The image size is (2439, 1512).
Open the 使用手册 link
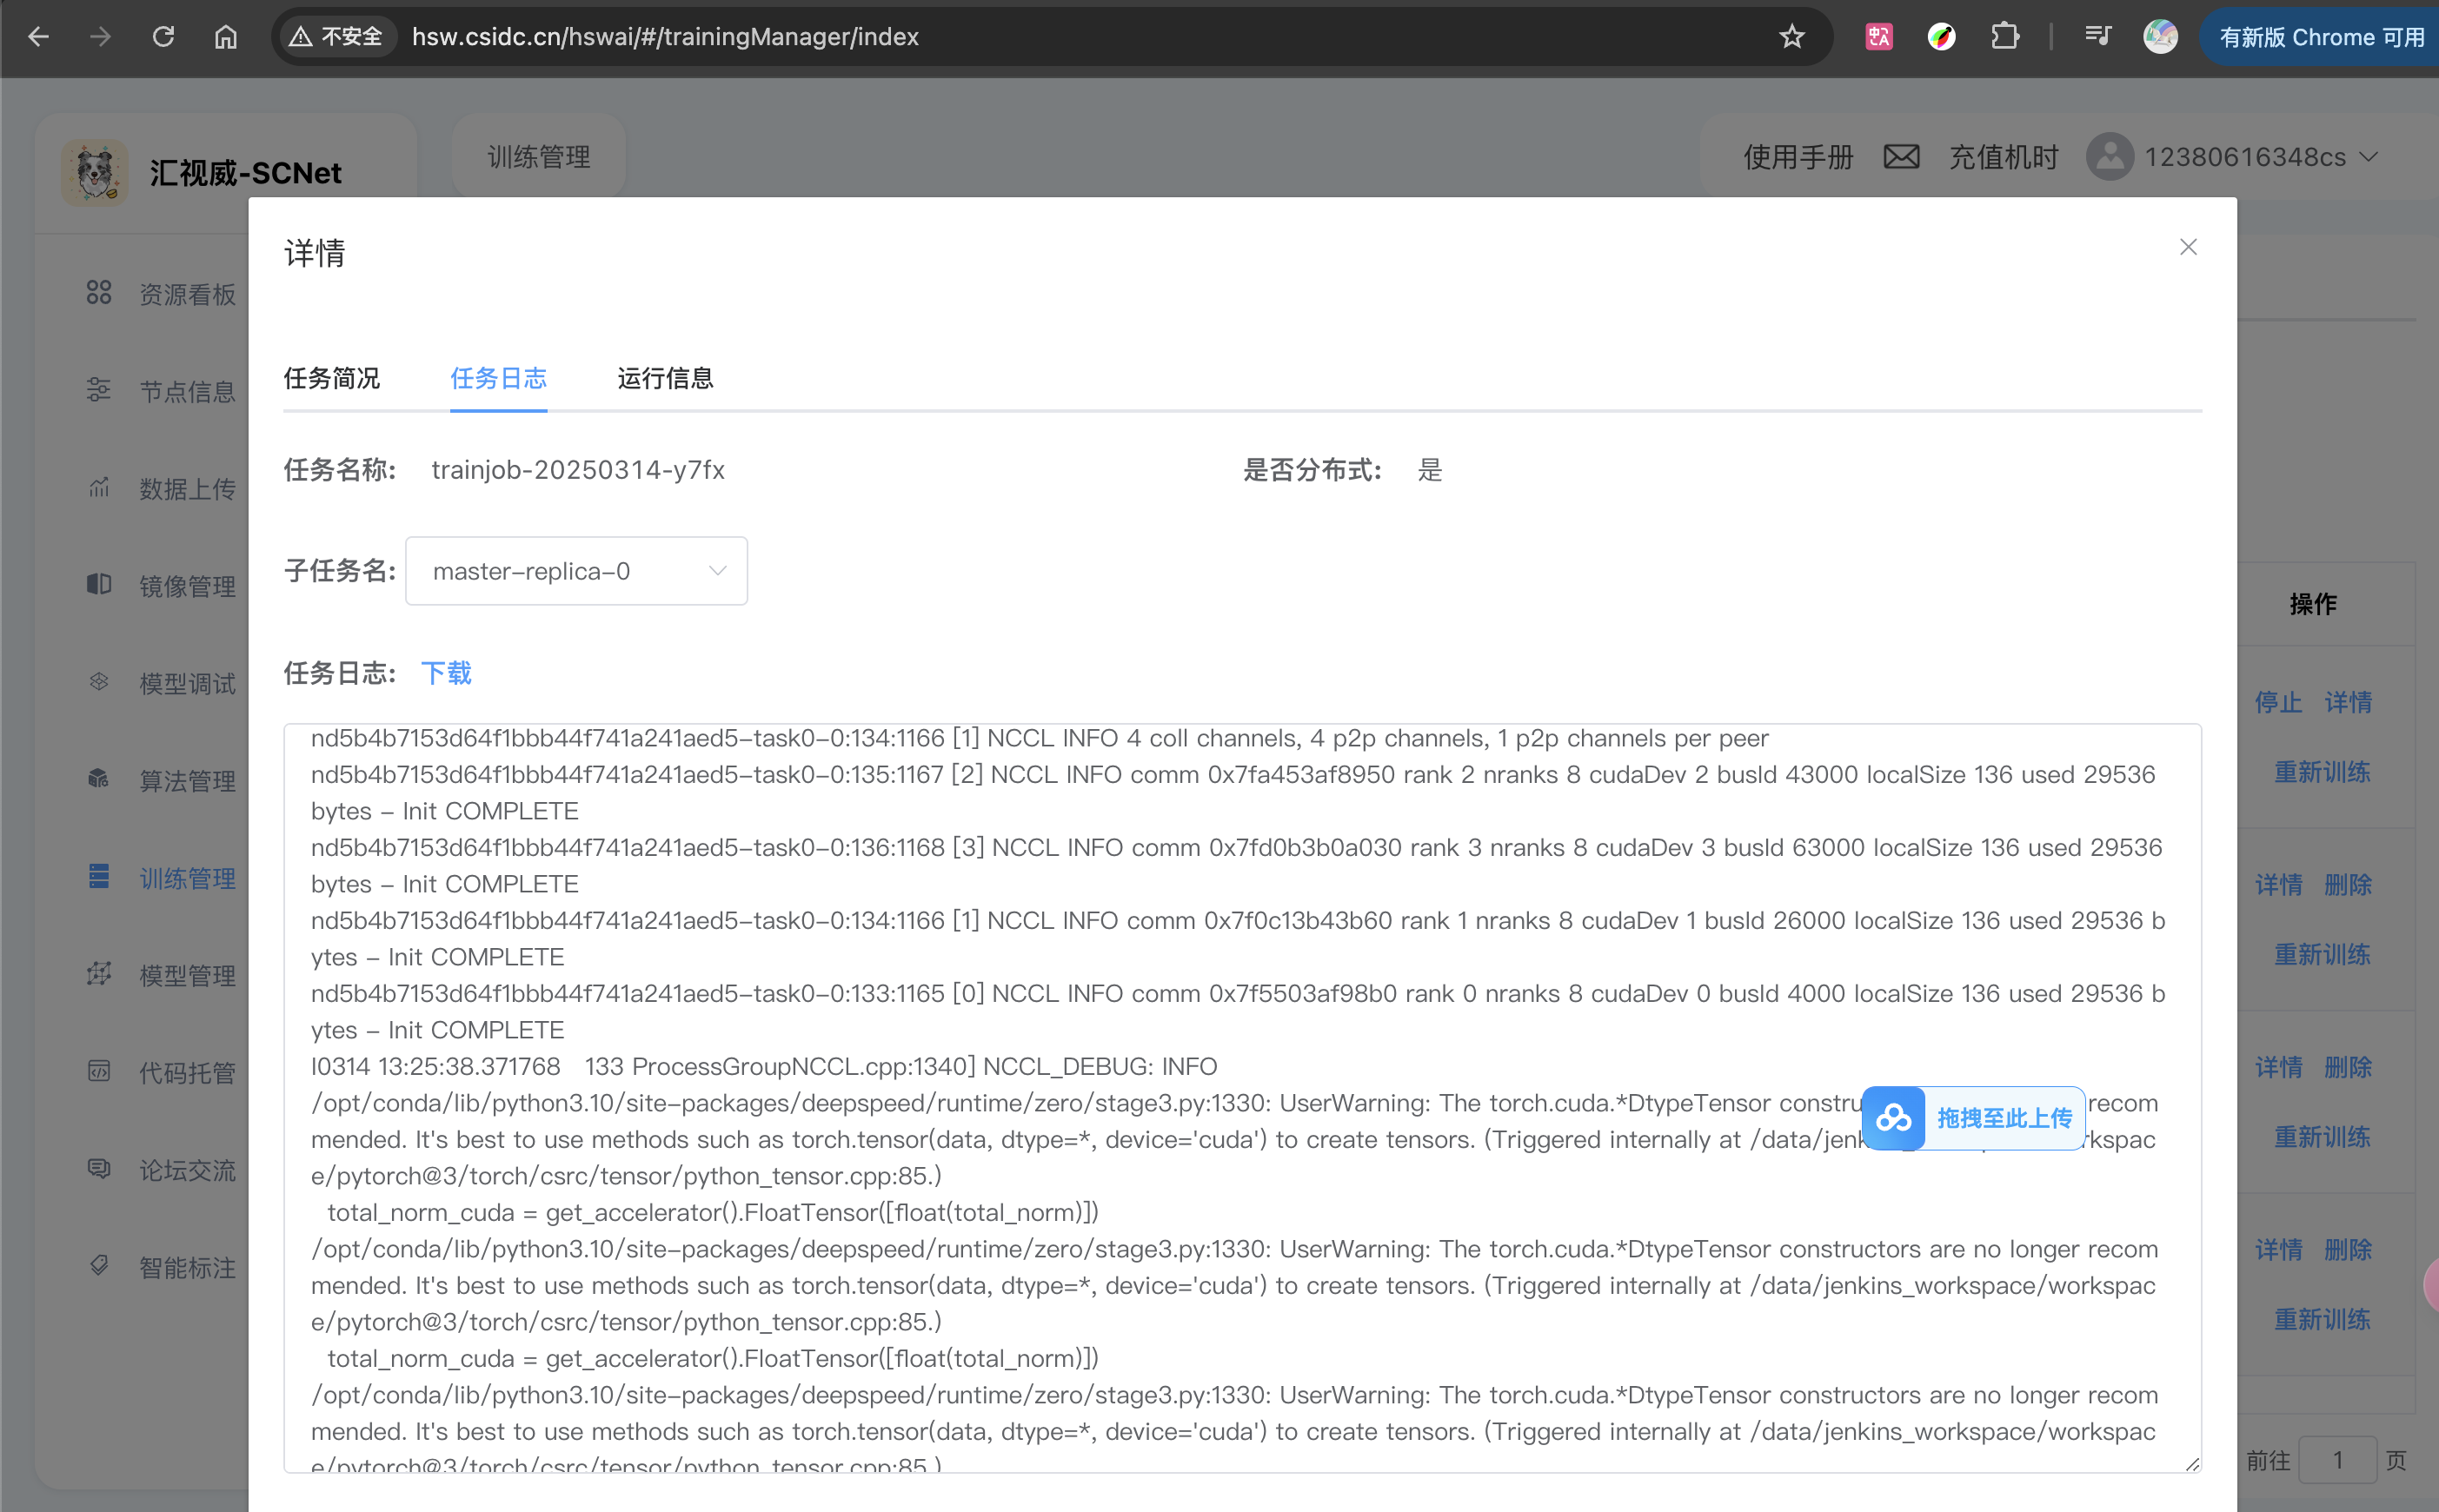1798,157
